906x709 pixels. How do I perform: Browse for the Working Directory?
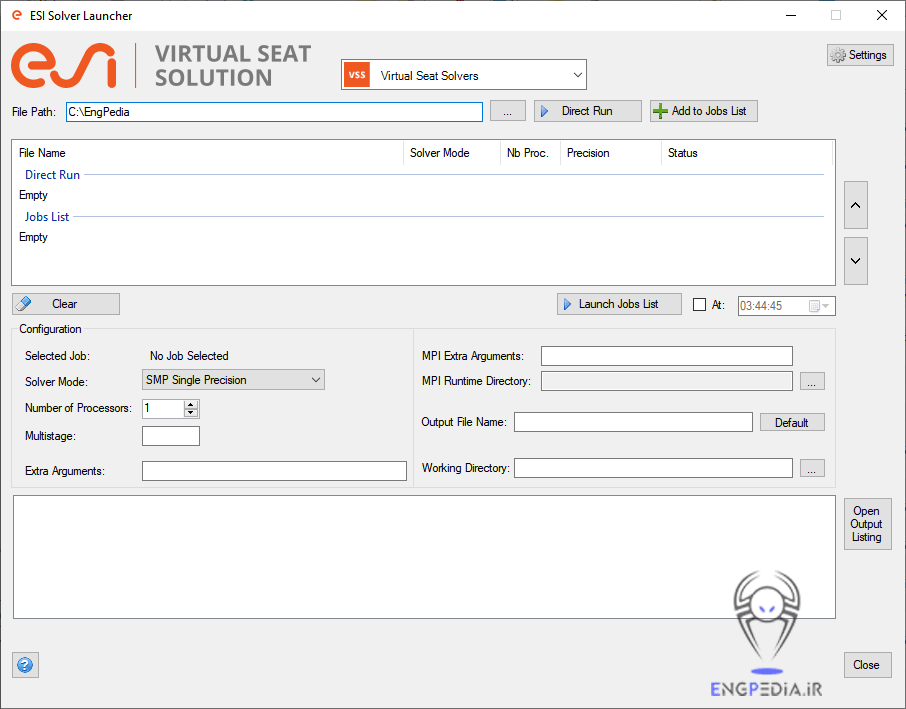point(812,468)
